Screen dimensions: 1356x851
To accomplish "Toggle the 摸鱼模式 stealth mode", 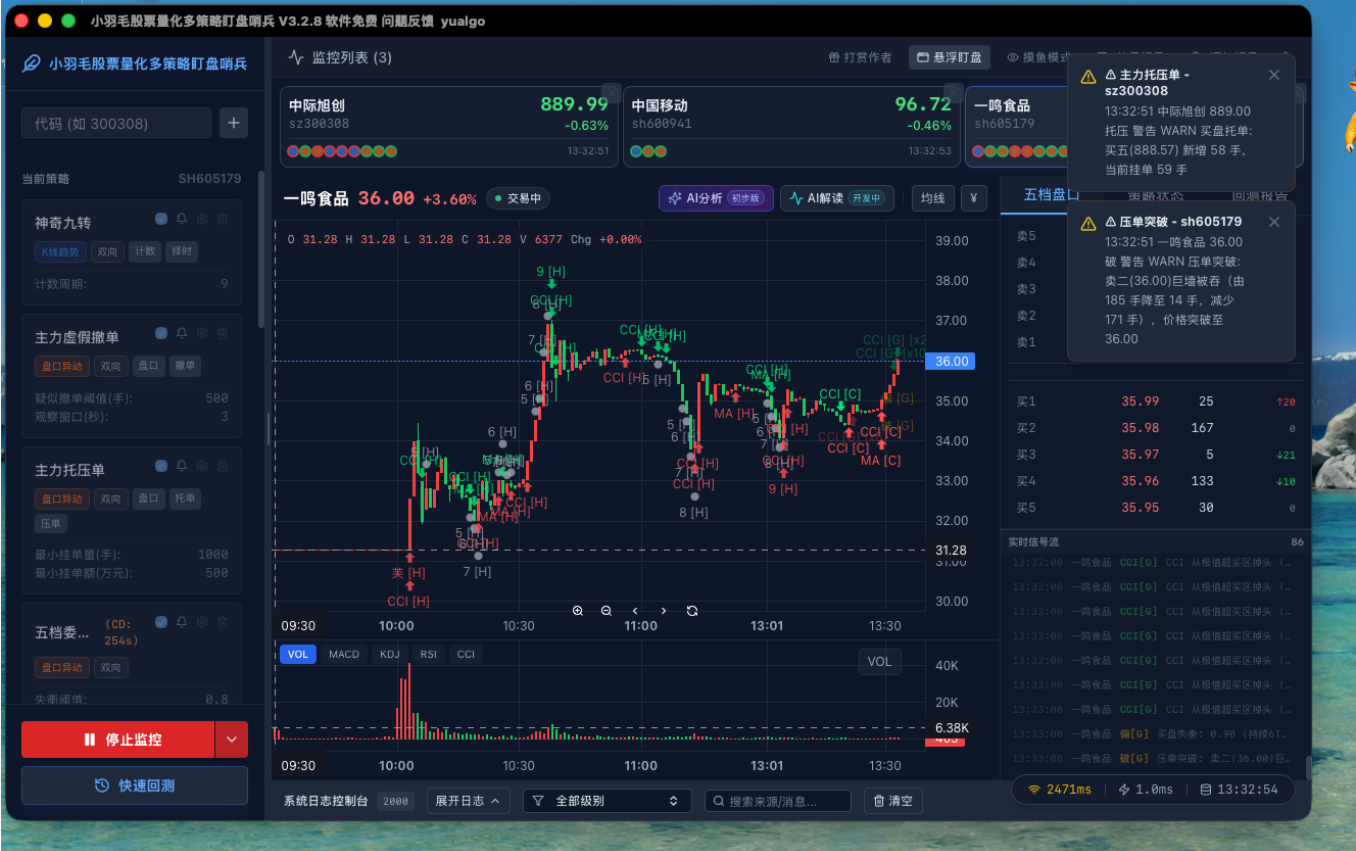I will [1037, 58].
